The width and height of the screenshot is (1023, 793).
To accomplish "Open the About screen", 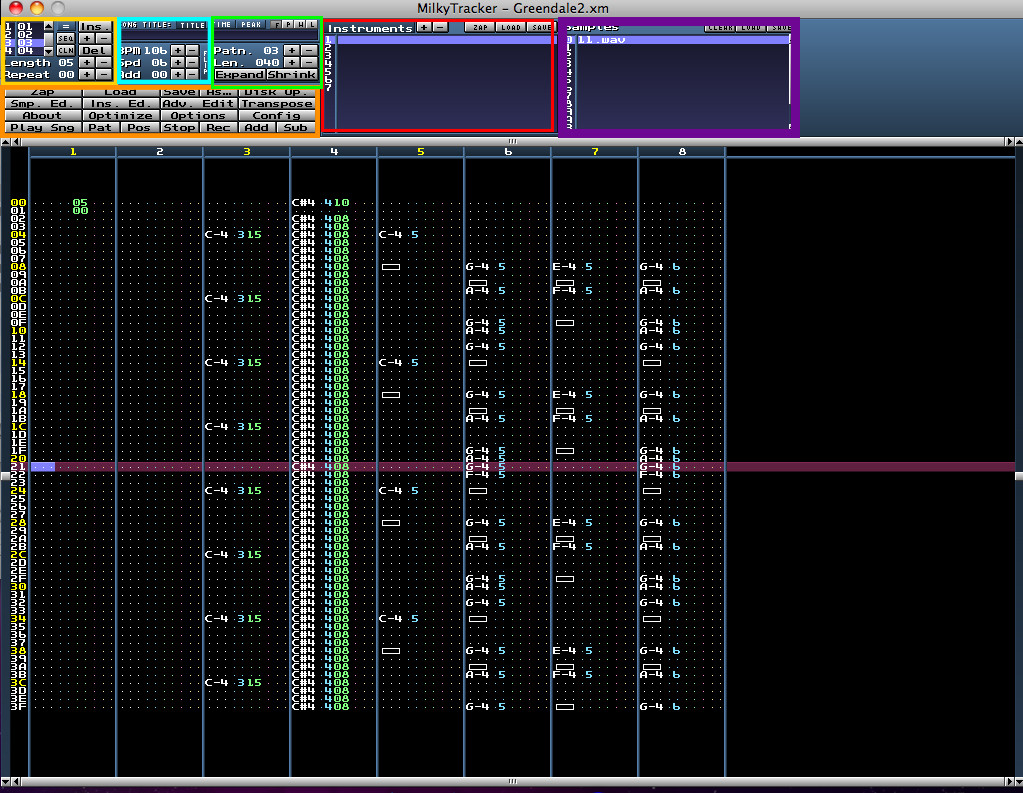I will (x=43, y=116).
